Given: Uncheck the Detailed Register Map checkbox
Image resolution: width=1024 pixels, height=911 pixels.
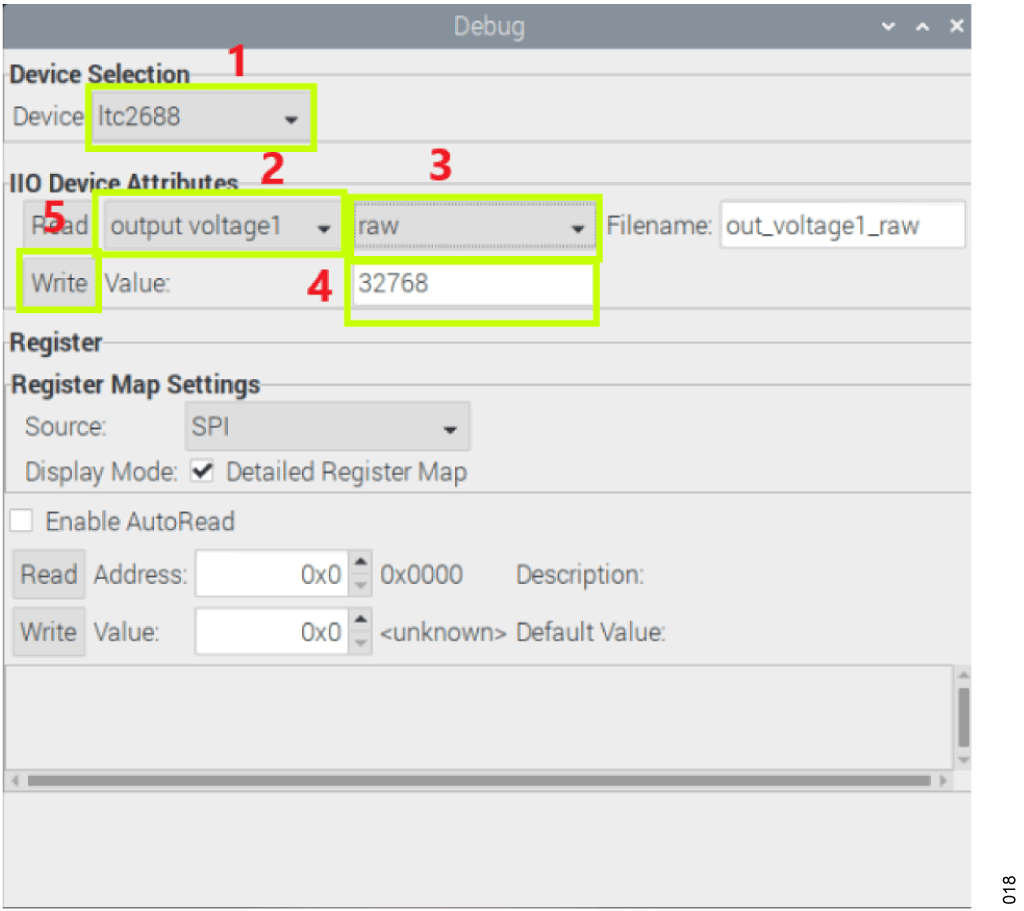Looking at the screenshot, I should coord(202,472).
